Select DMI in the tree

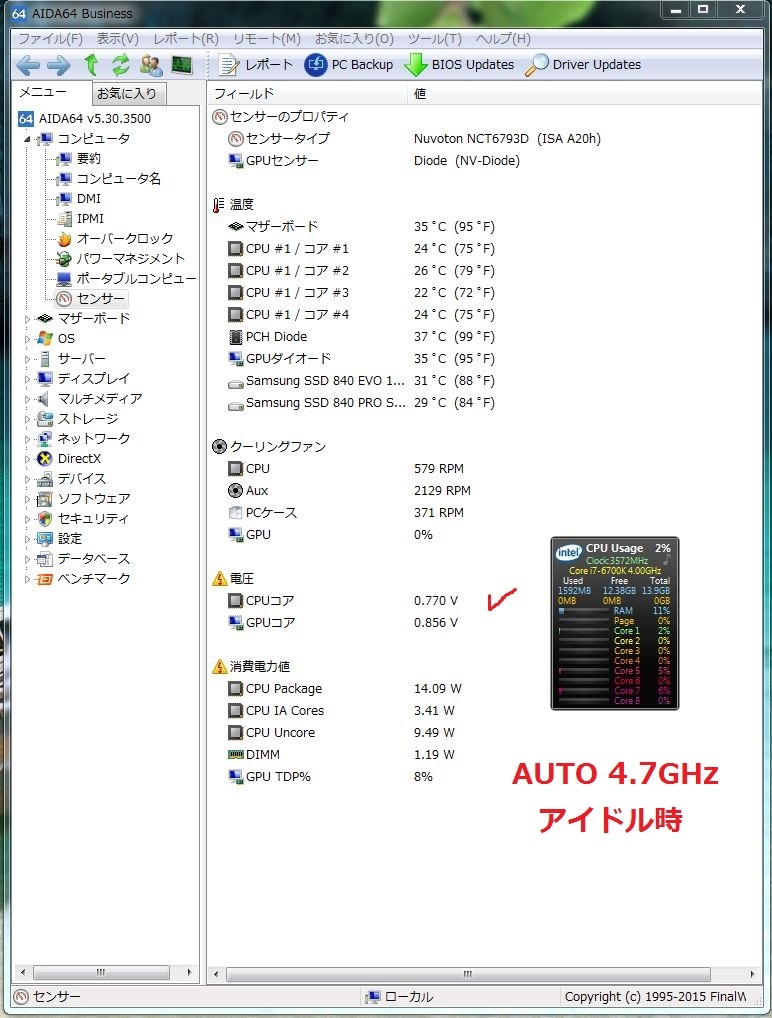coord(78,199)
